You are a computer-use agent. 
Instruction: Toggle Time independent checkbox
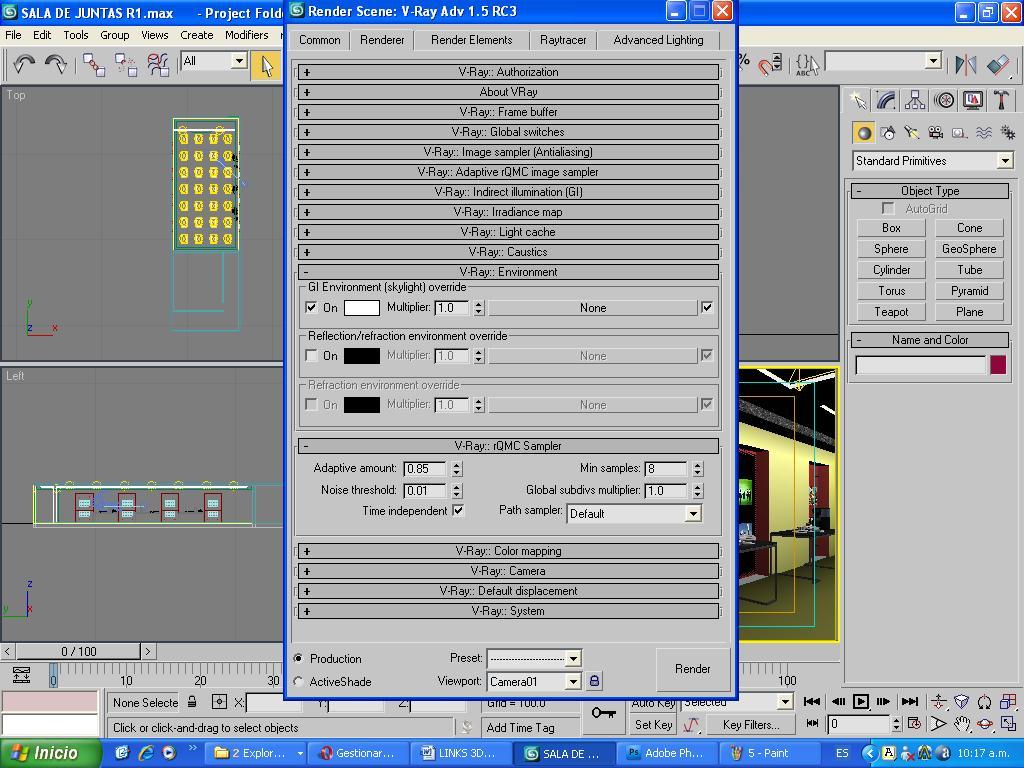coord(458,511)
